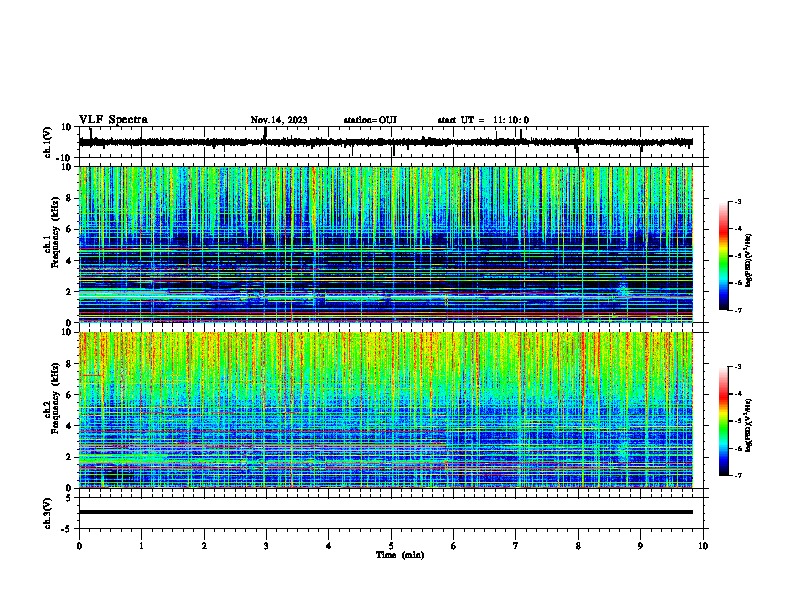Viewport: 792px width, 612px height.
Task: Click the ch.1 spectrogram plot area
Action: point(385,244)
